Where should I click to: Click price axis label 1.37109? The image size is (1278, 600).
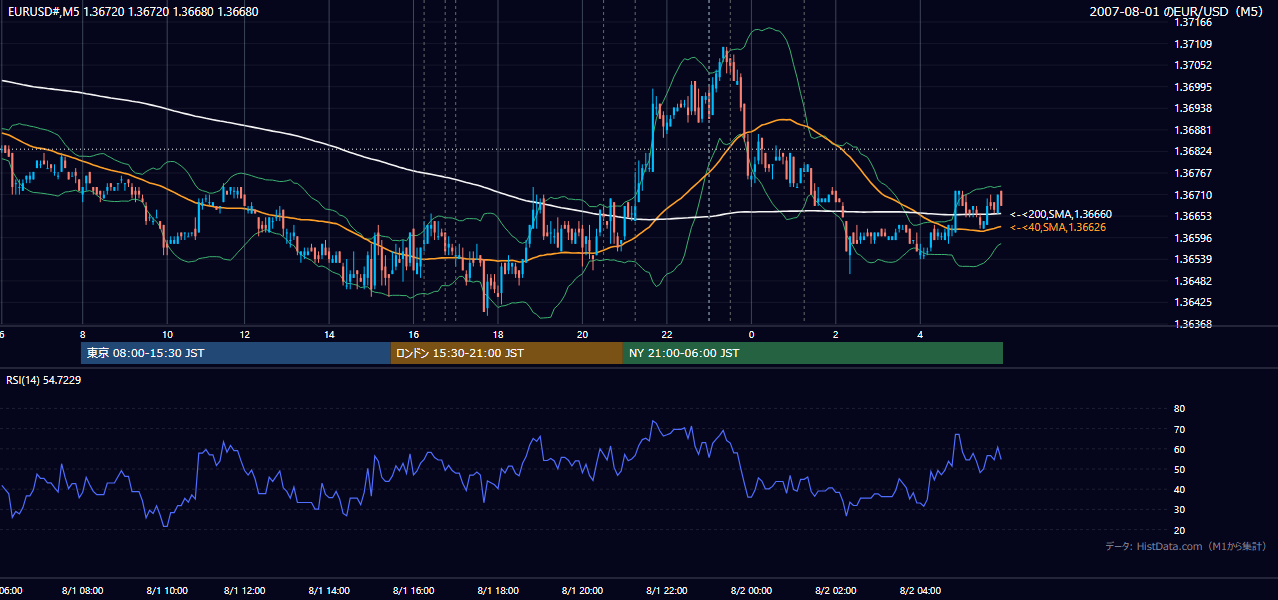coord(1193,44)
